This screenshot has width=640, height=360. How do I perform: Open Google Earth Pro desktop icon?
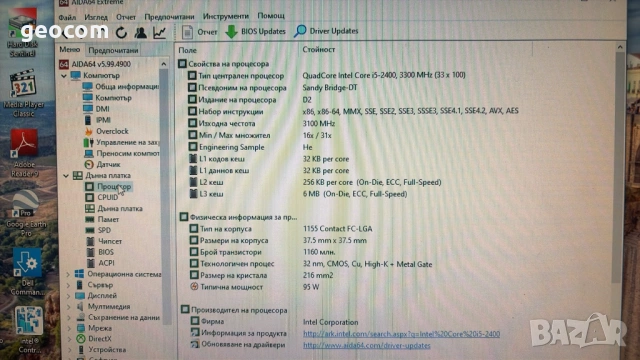click(x=26, y=213)
